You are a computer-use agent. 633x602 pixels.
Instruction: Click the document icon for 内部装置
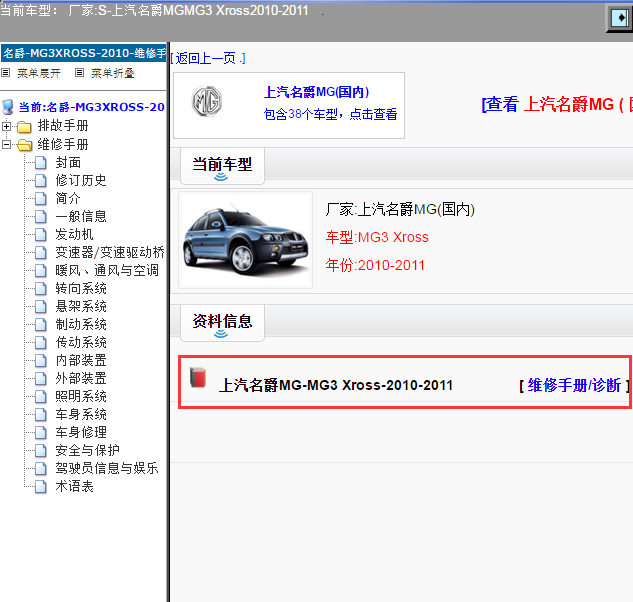40,361
